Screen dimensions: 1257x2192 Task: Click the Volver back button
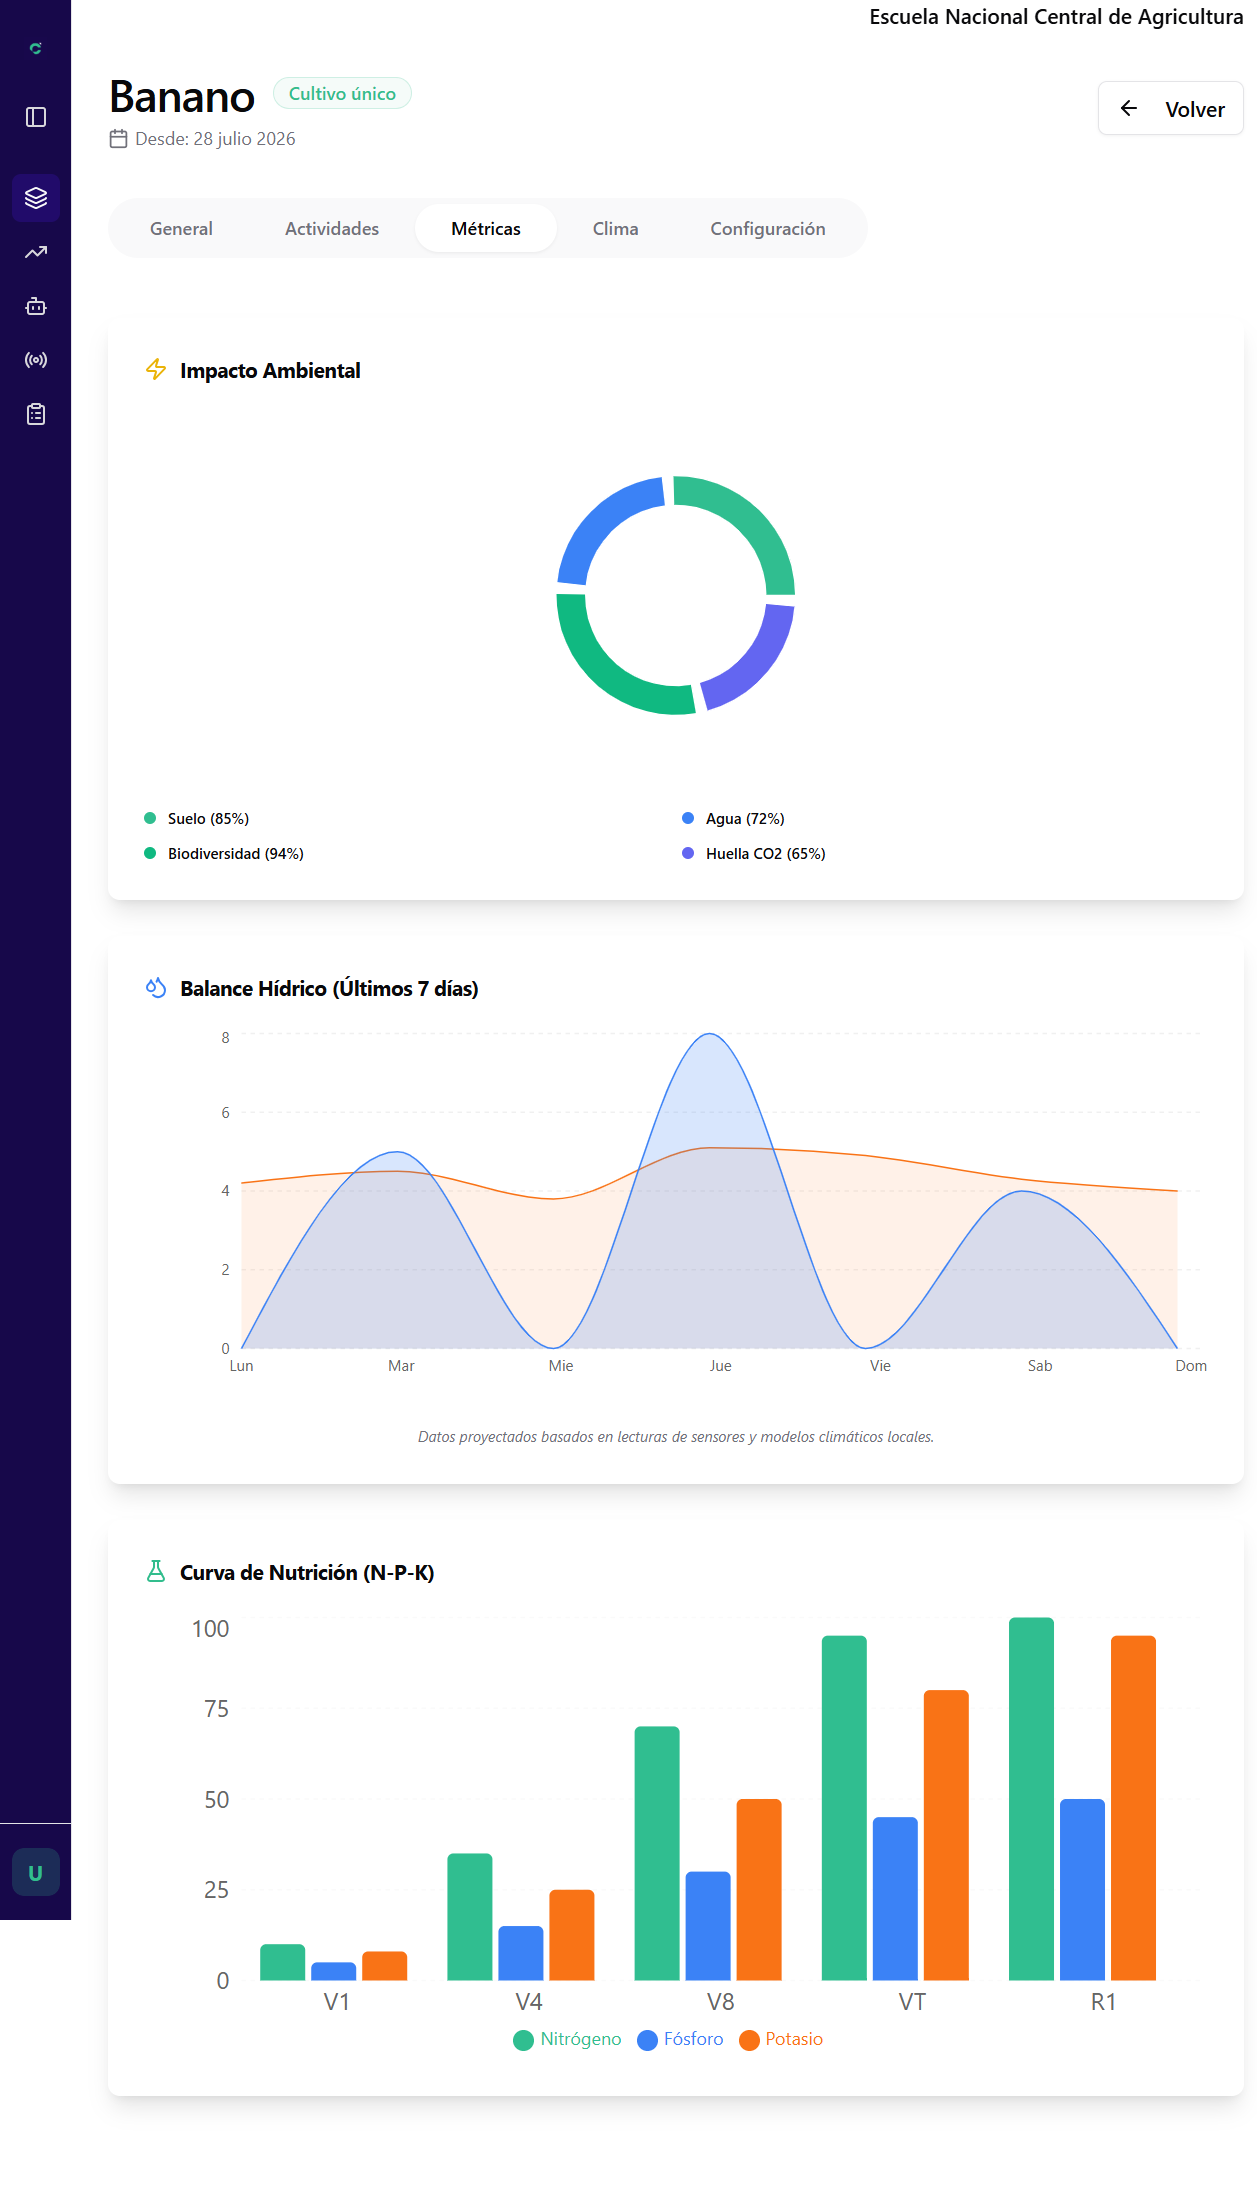coord(1170,109)
